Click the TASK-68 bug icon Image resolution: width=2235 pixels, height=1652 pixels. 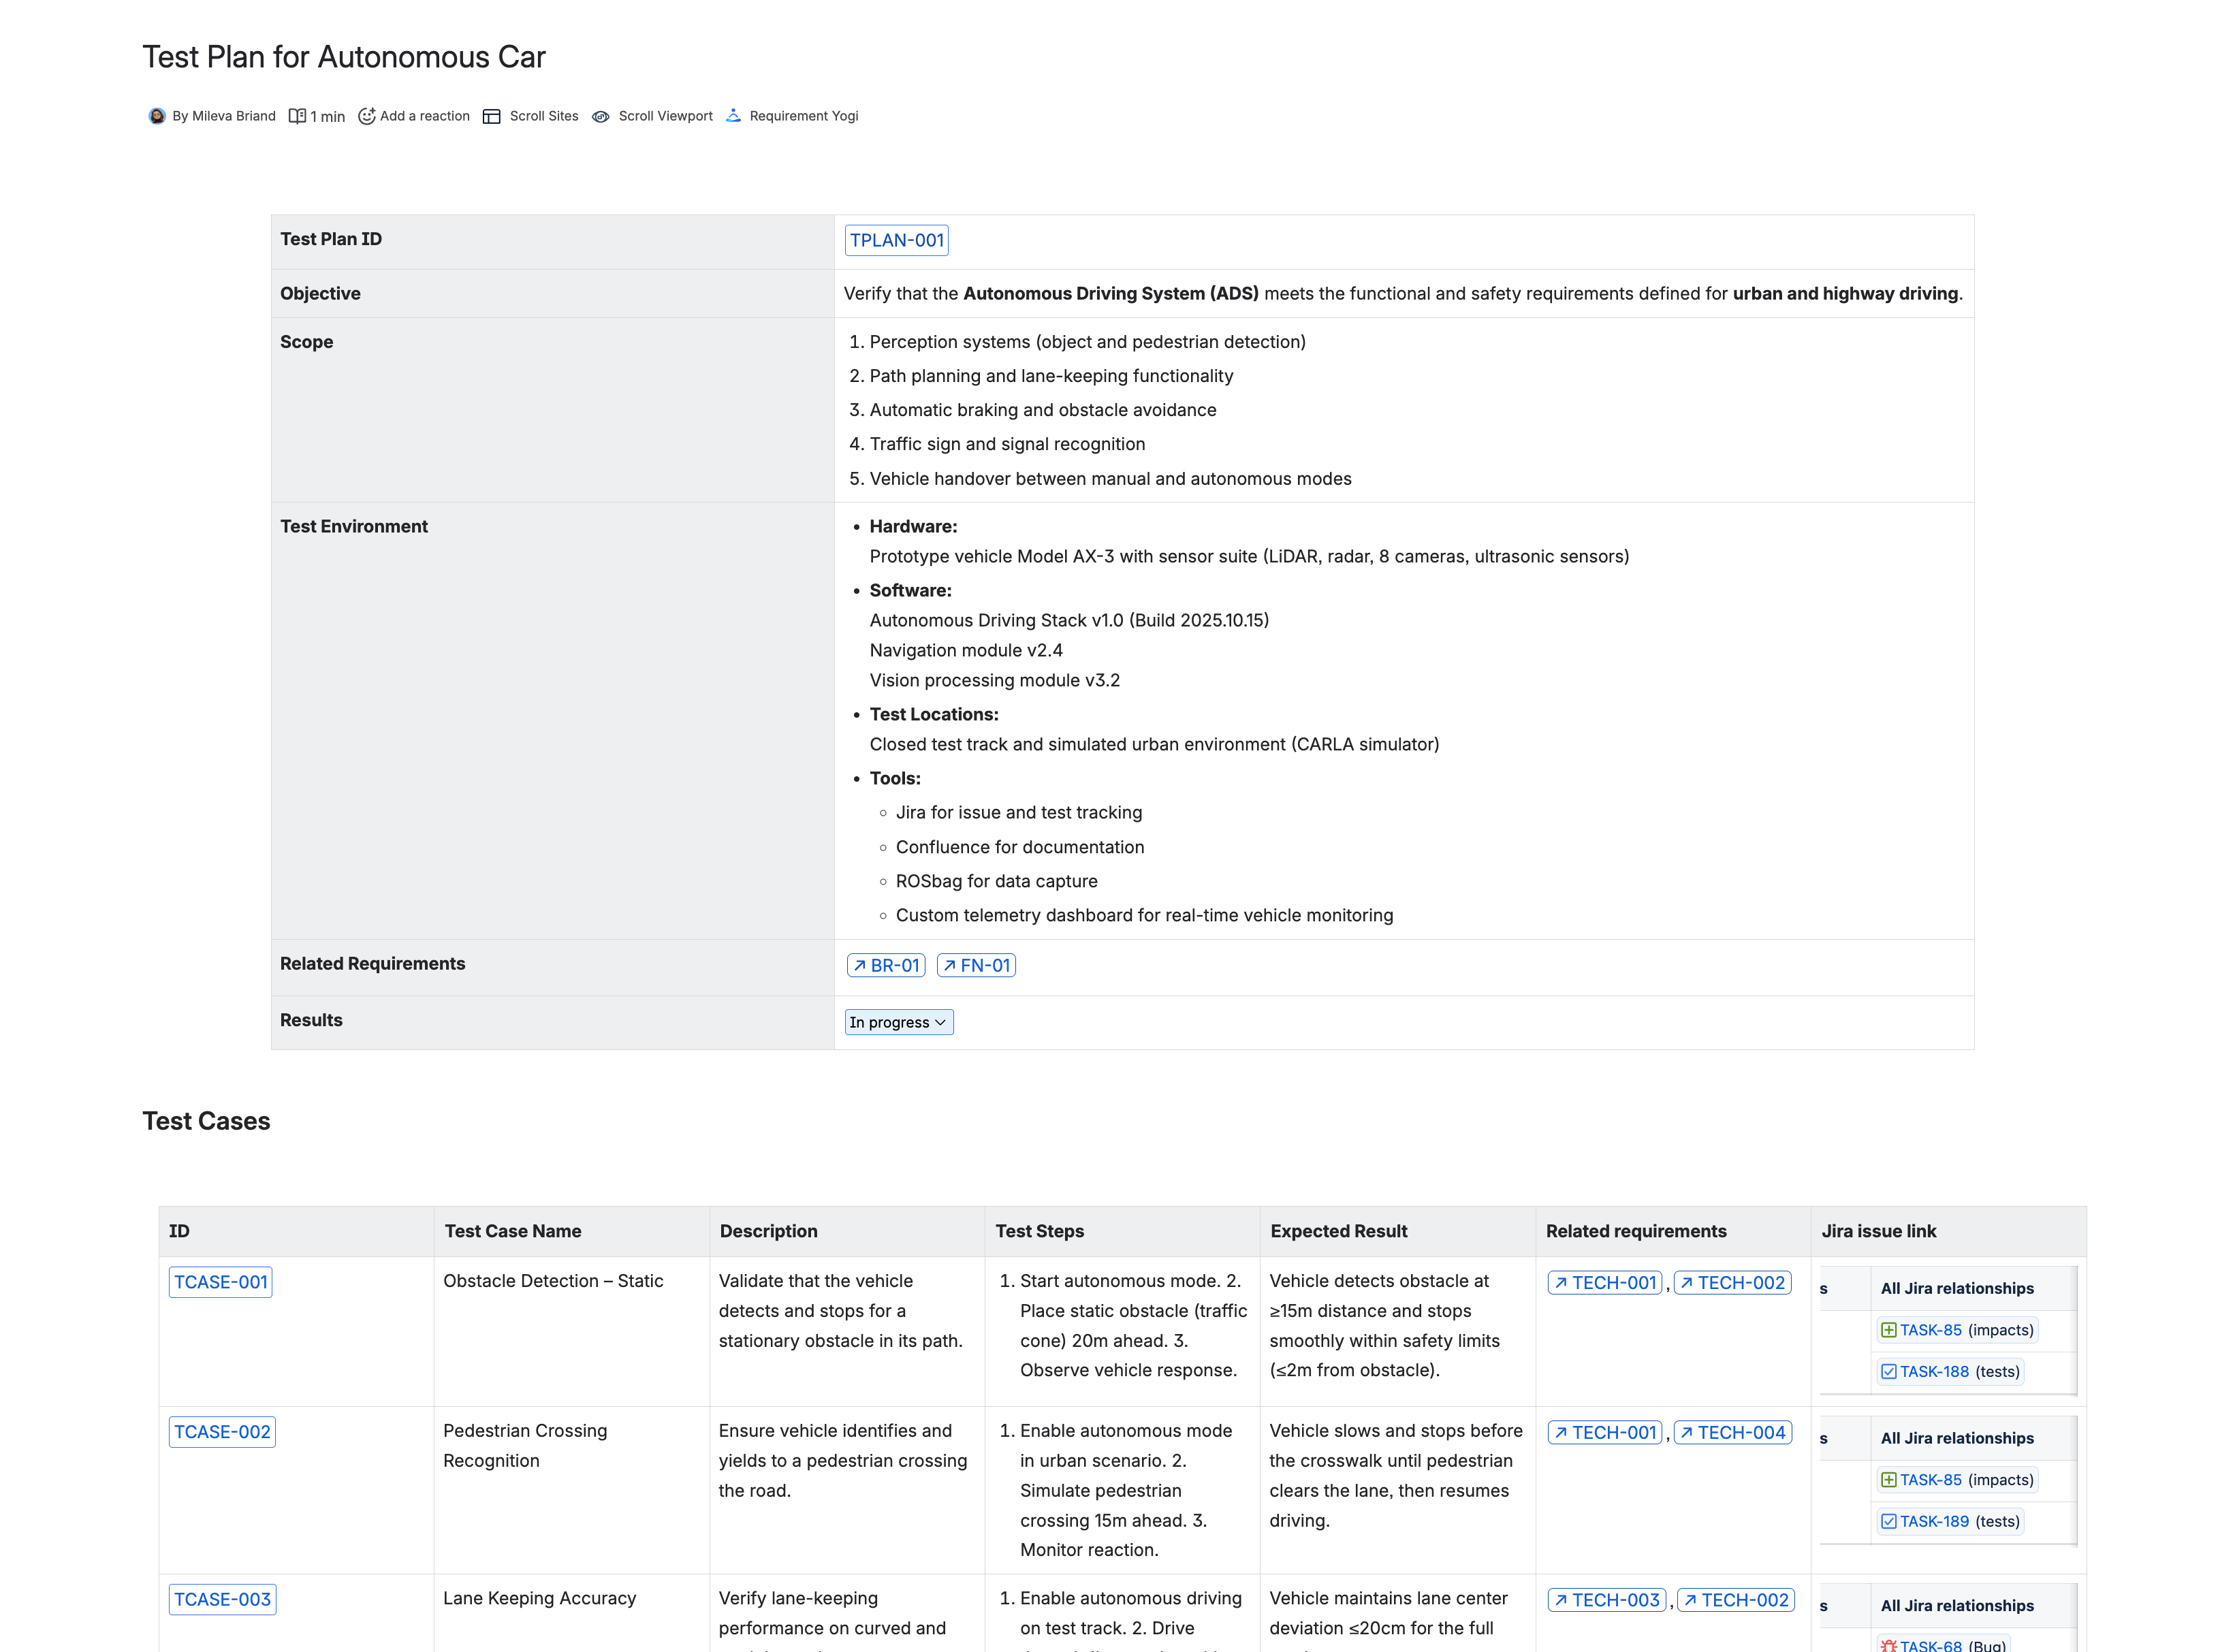(x=1889, y=1645)
